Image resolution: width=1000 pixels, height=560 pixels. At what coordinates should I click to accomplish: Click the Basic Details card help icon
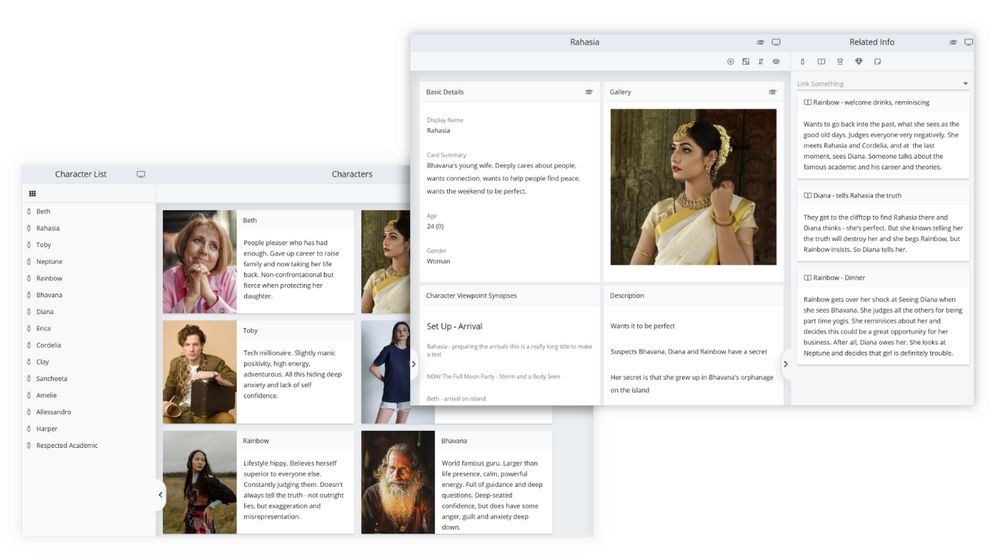[x=589, y=92]
